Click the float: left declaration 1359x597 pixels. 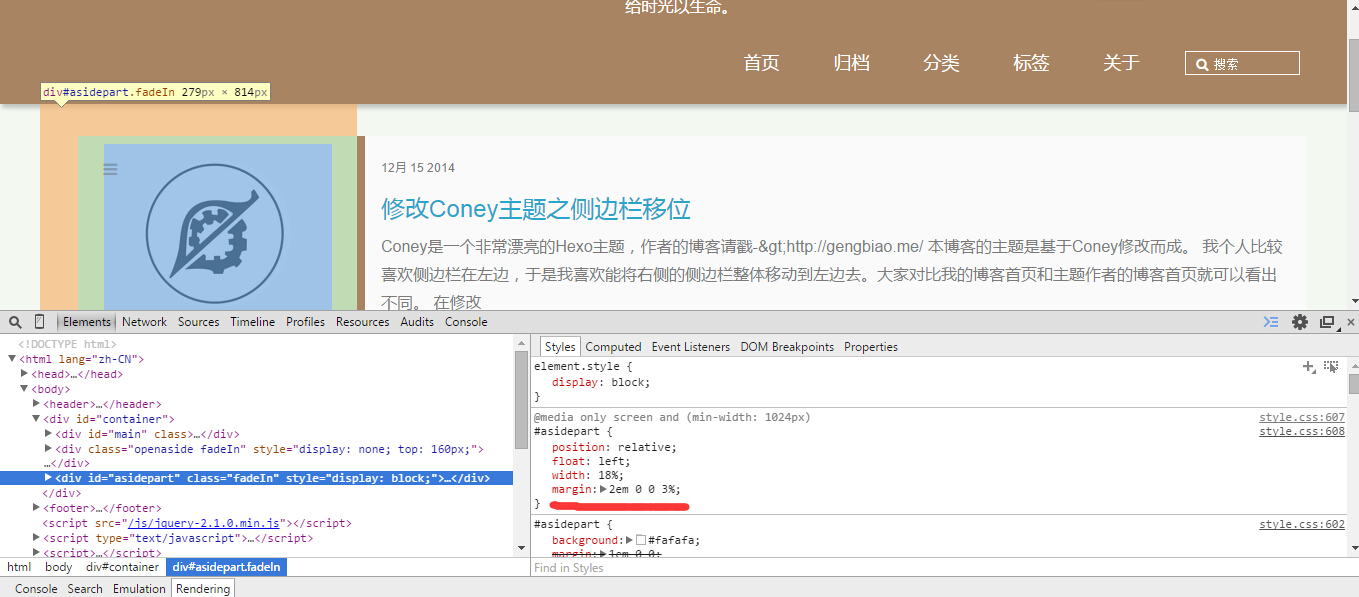click(592, 461)
